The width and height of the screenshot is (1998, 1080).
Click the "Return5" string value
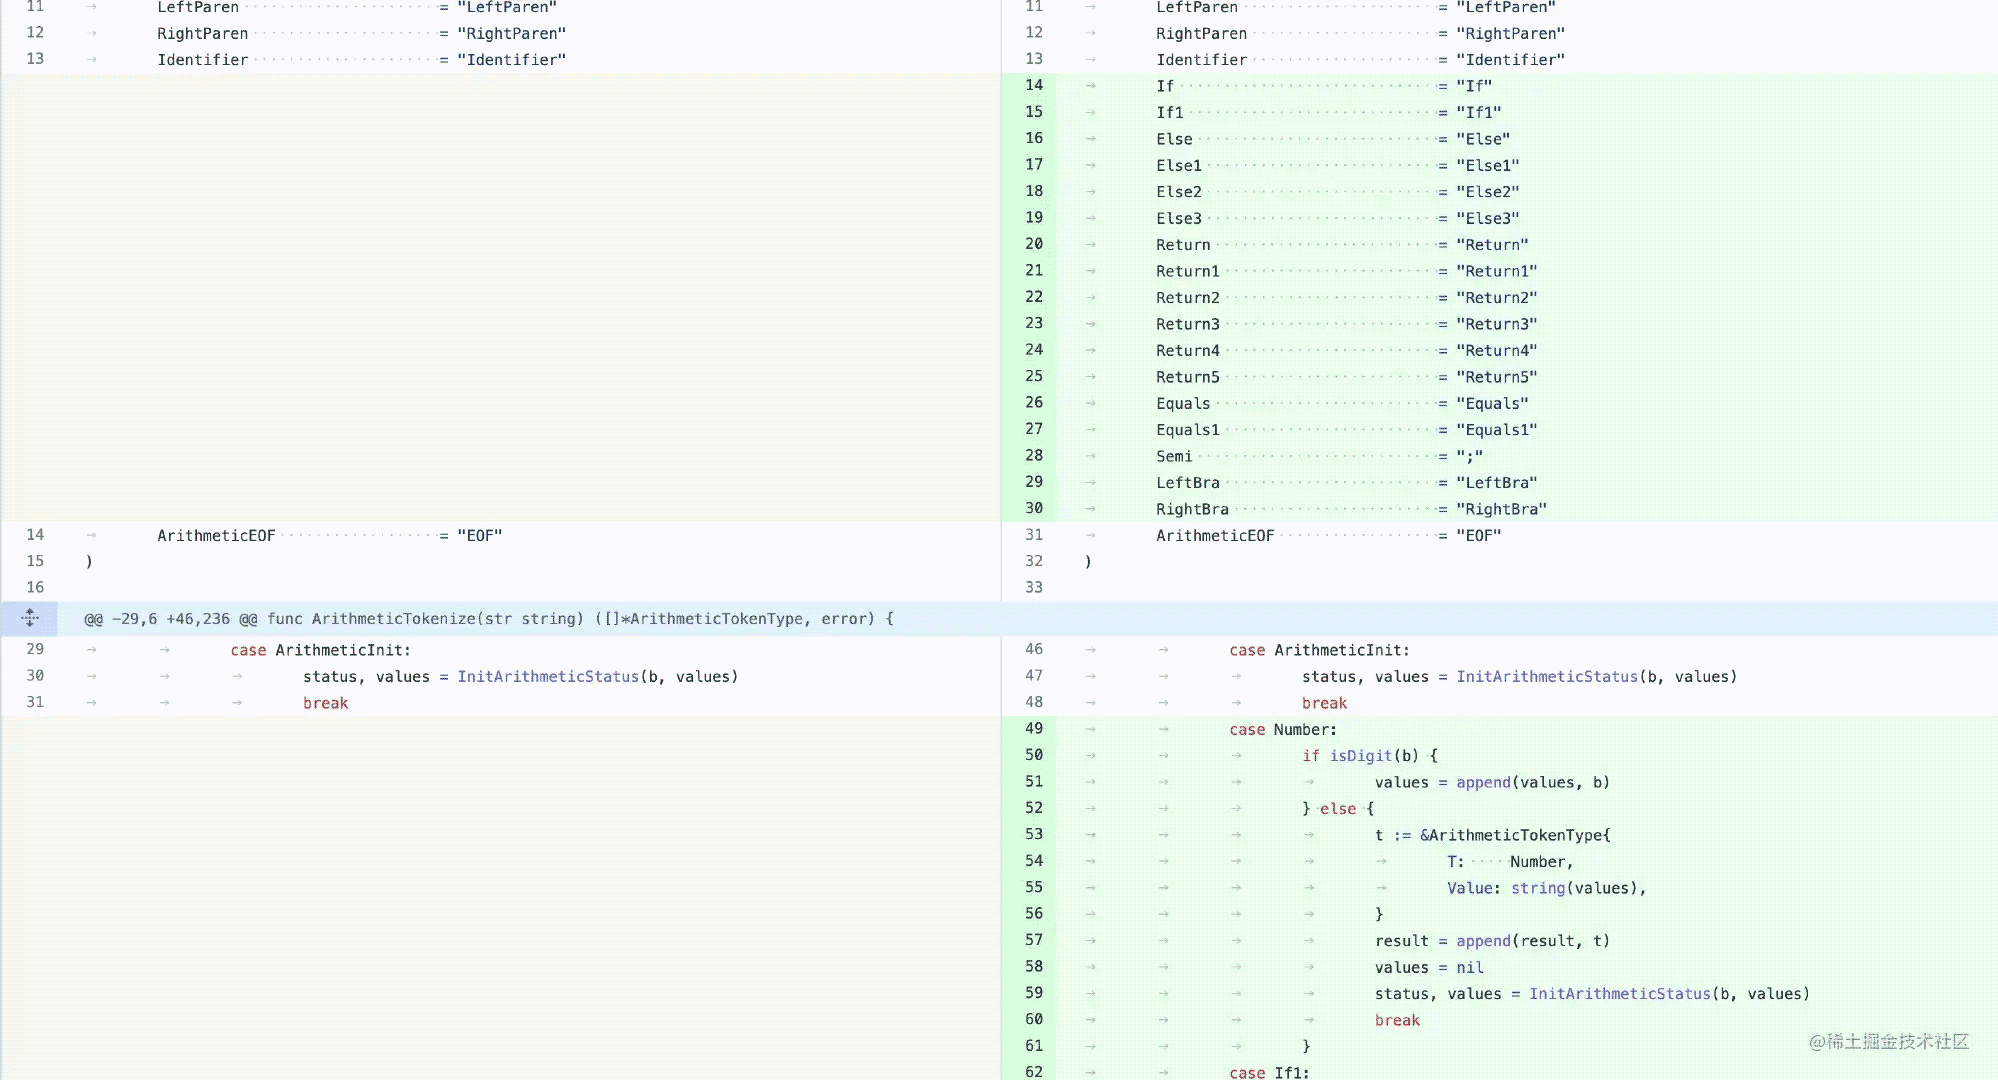[x=1496, y=377]
